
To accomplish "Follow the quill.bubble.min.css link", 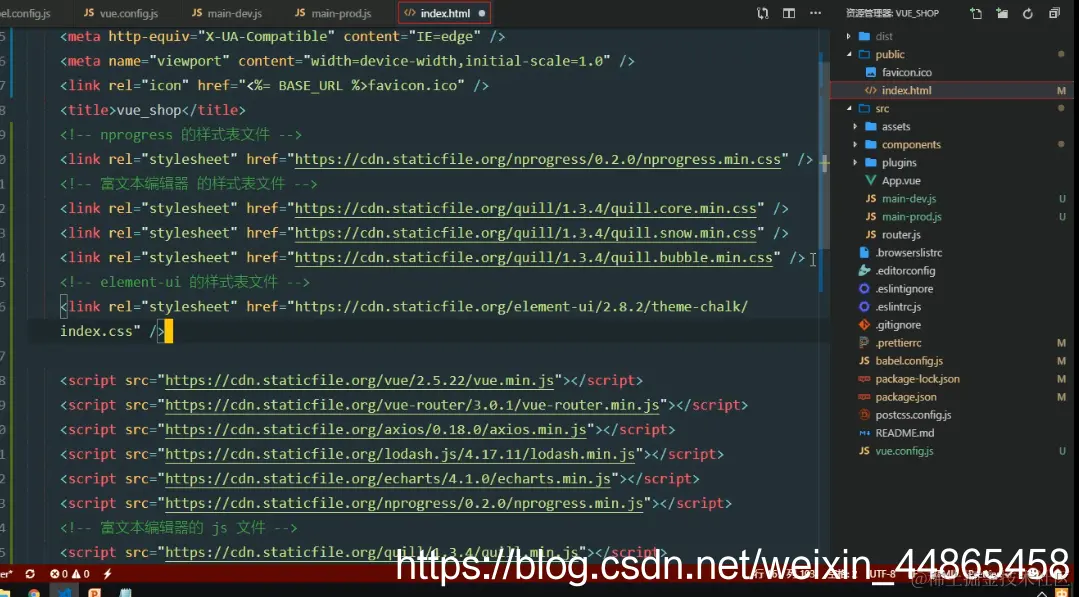I will 534,258.
